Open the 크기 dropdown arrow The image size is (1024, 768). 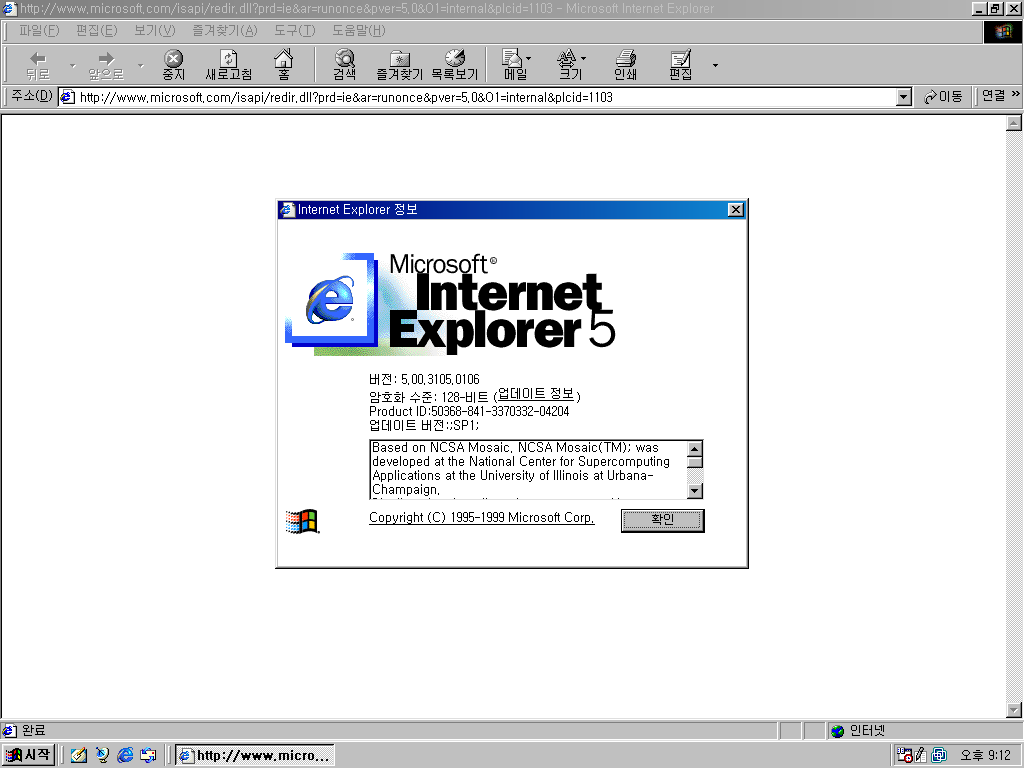pyautogui.click(x=583, y=58)
